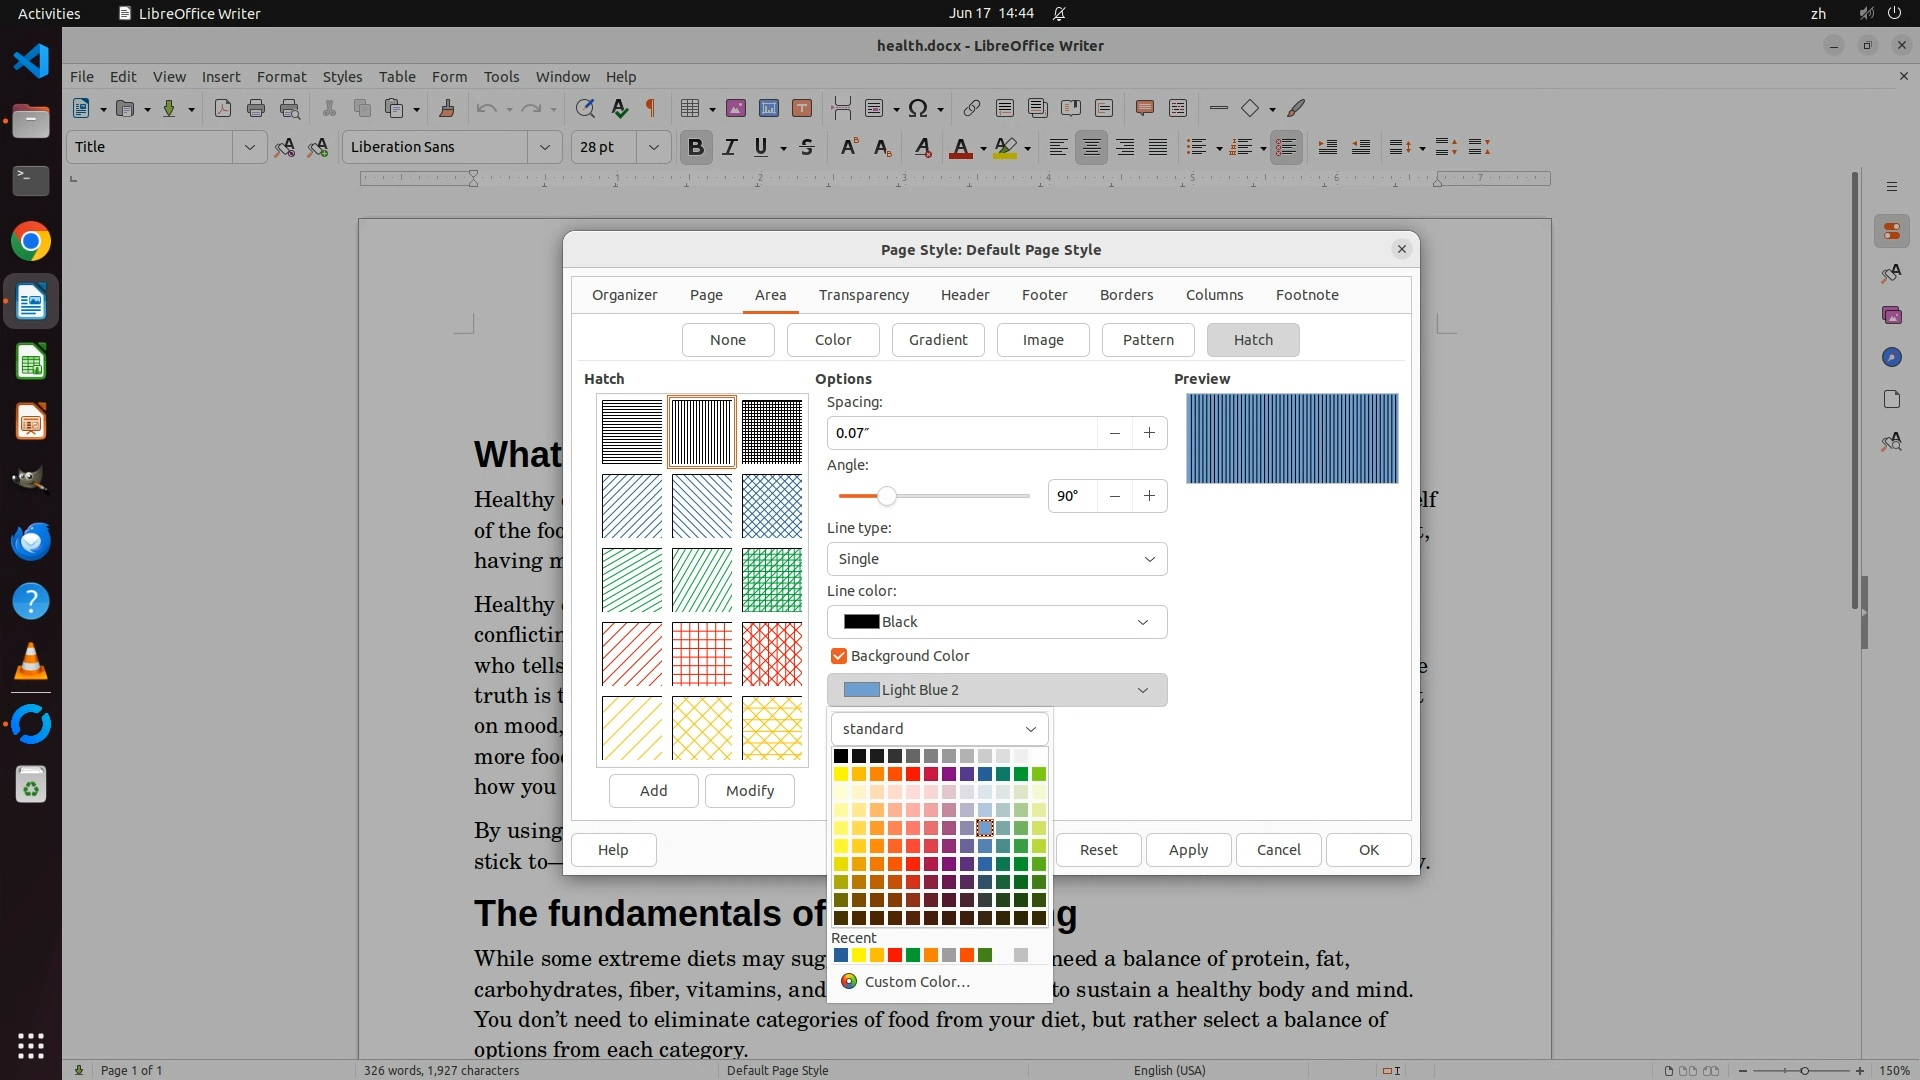Screen dimensions: 1920x1080
Task: Open VLC media player from dock
Action: tap(31, 662)
